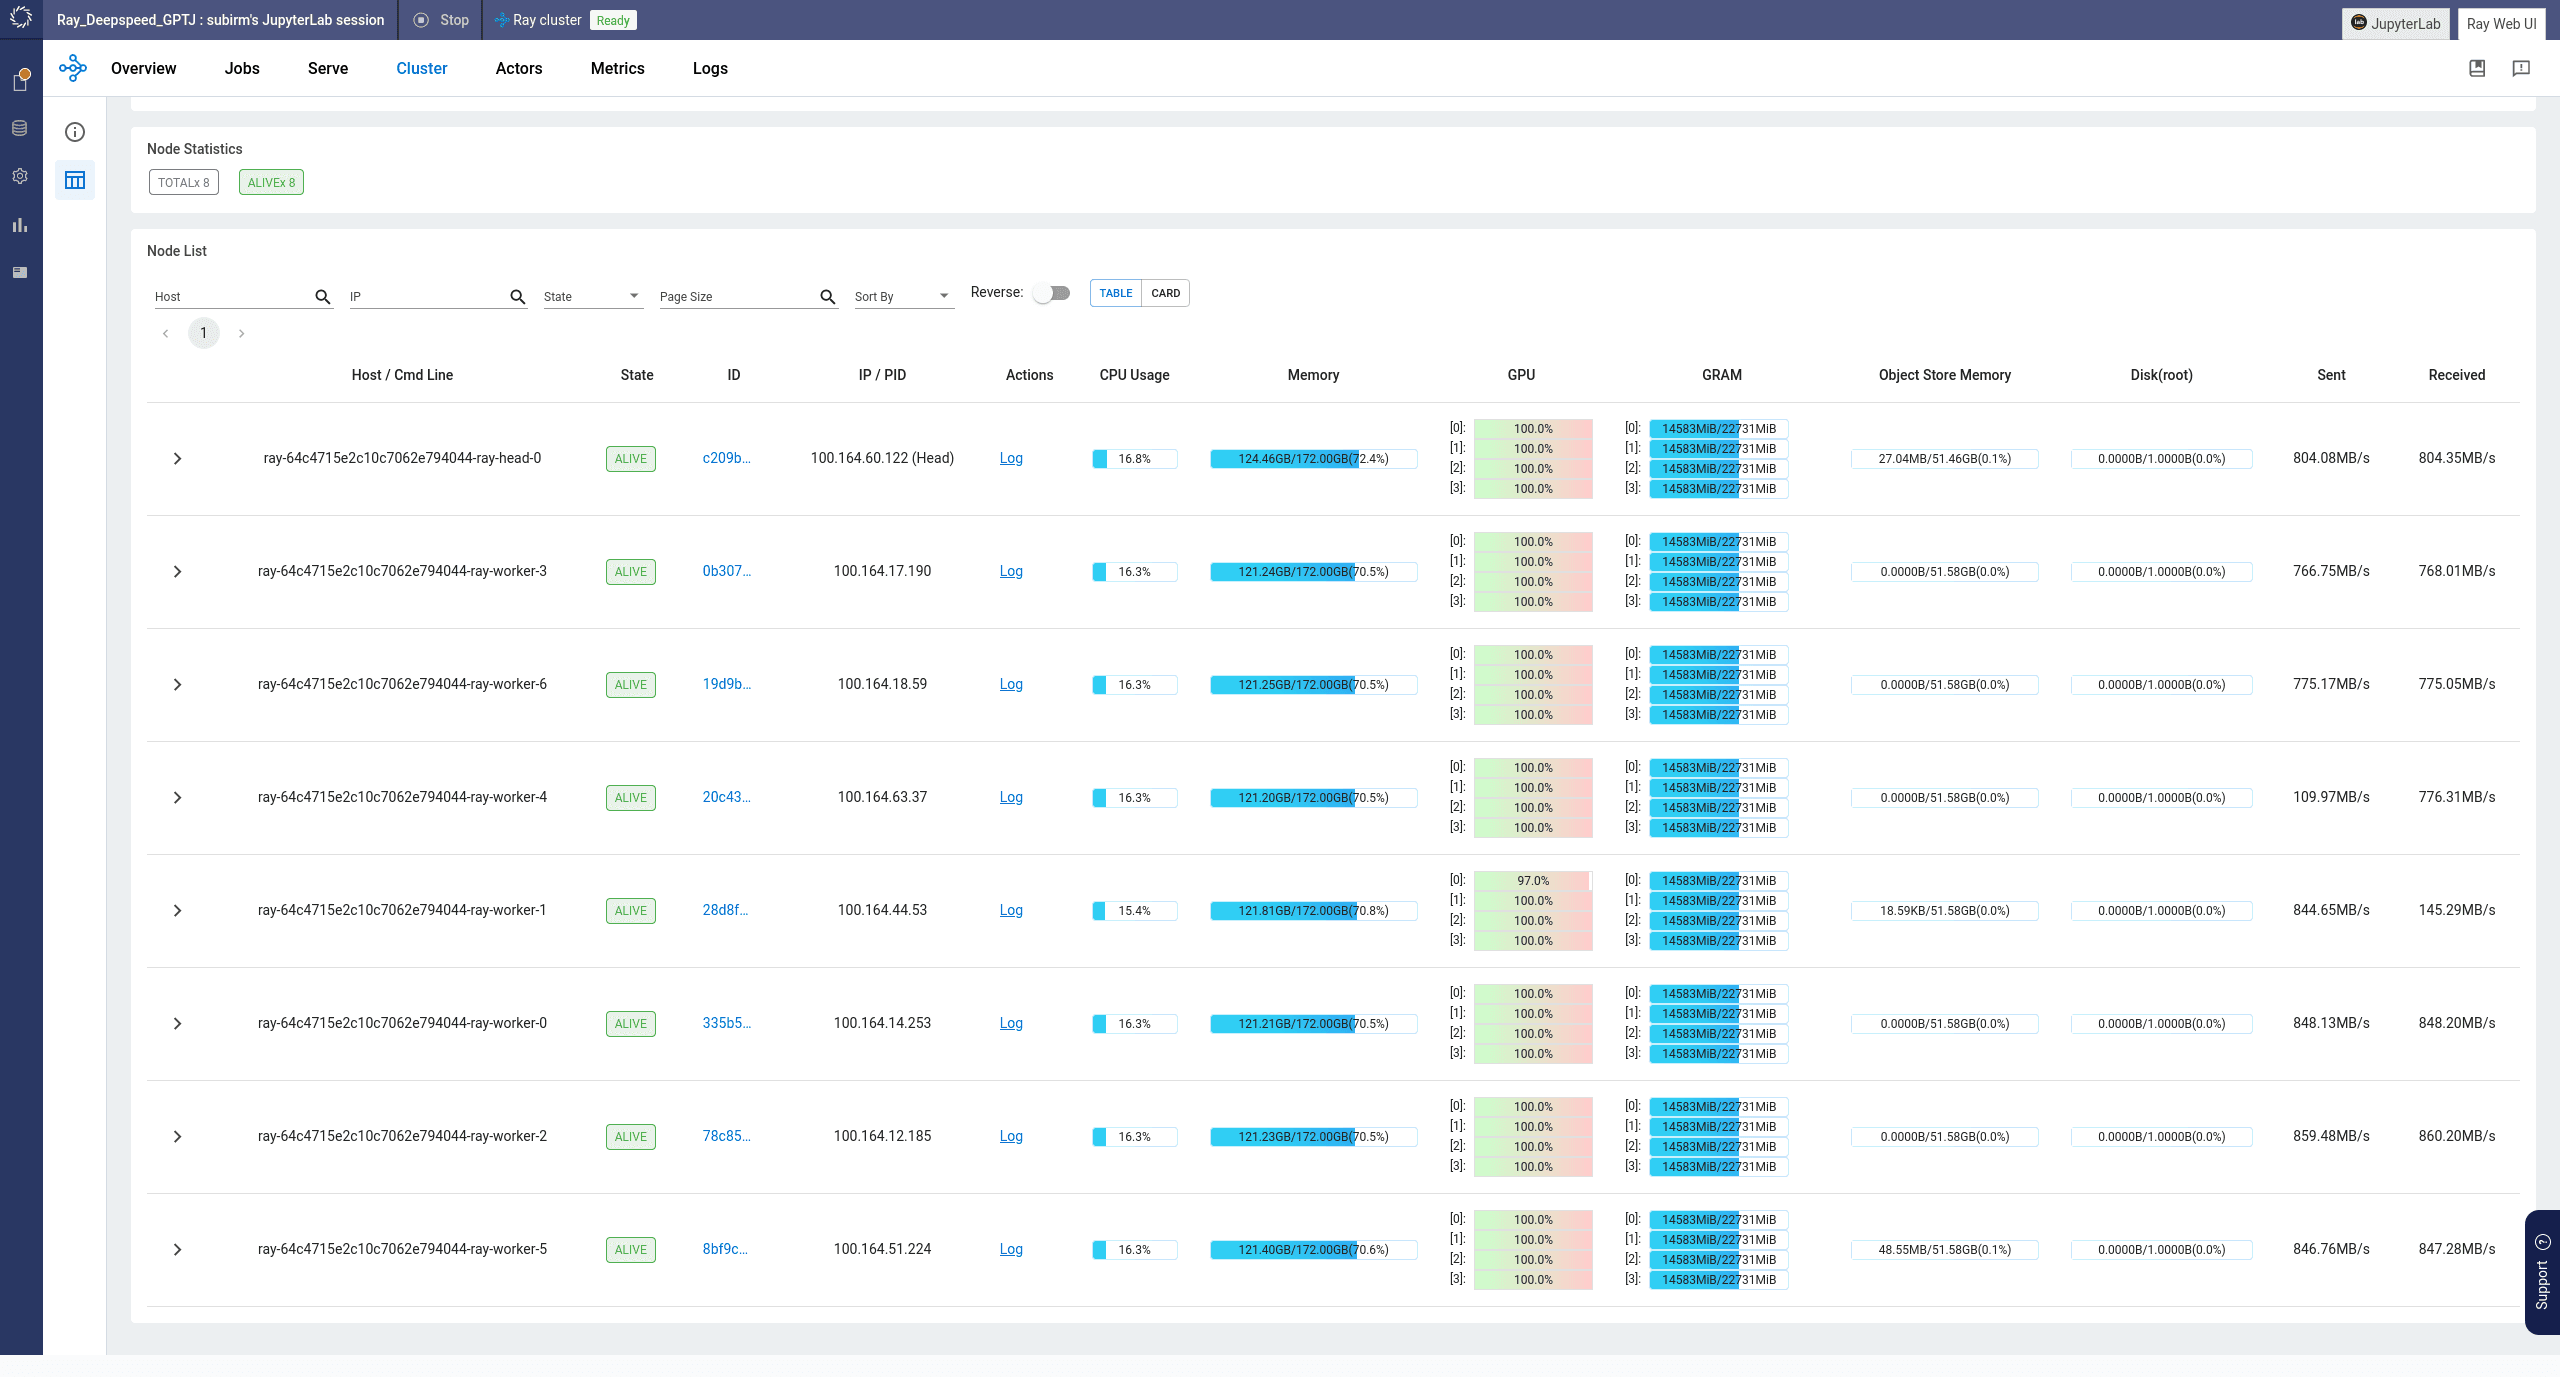The height and width of the screenshot is (1377, 2560).
Task: Open the Cluster tab
Action: pos(422,68)
